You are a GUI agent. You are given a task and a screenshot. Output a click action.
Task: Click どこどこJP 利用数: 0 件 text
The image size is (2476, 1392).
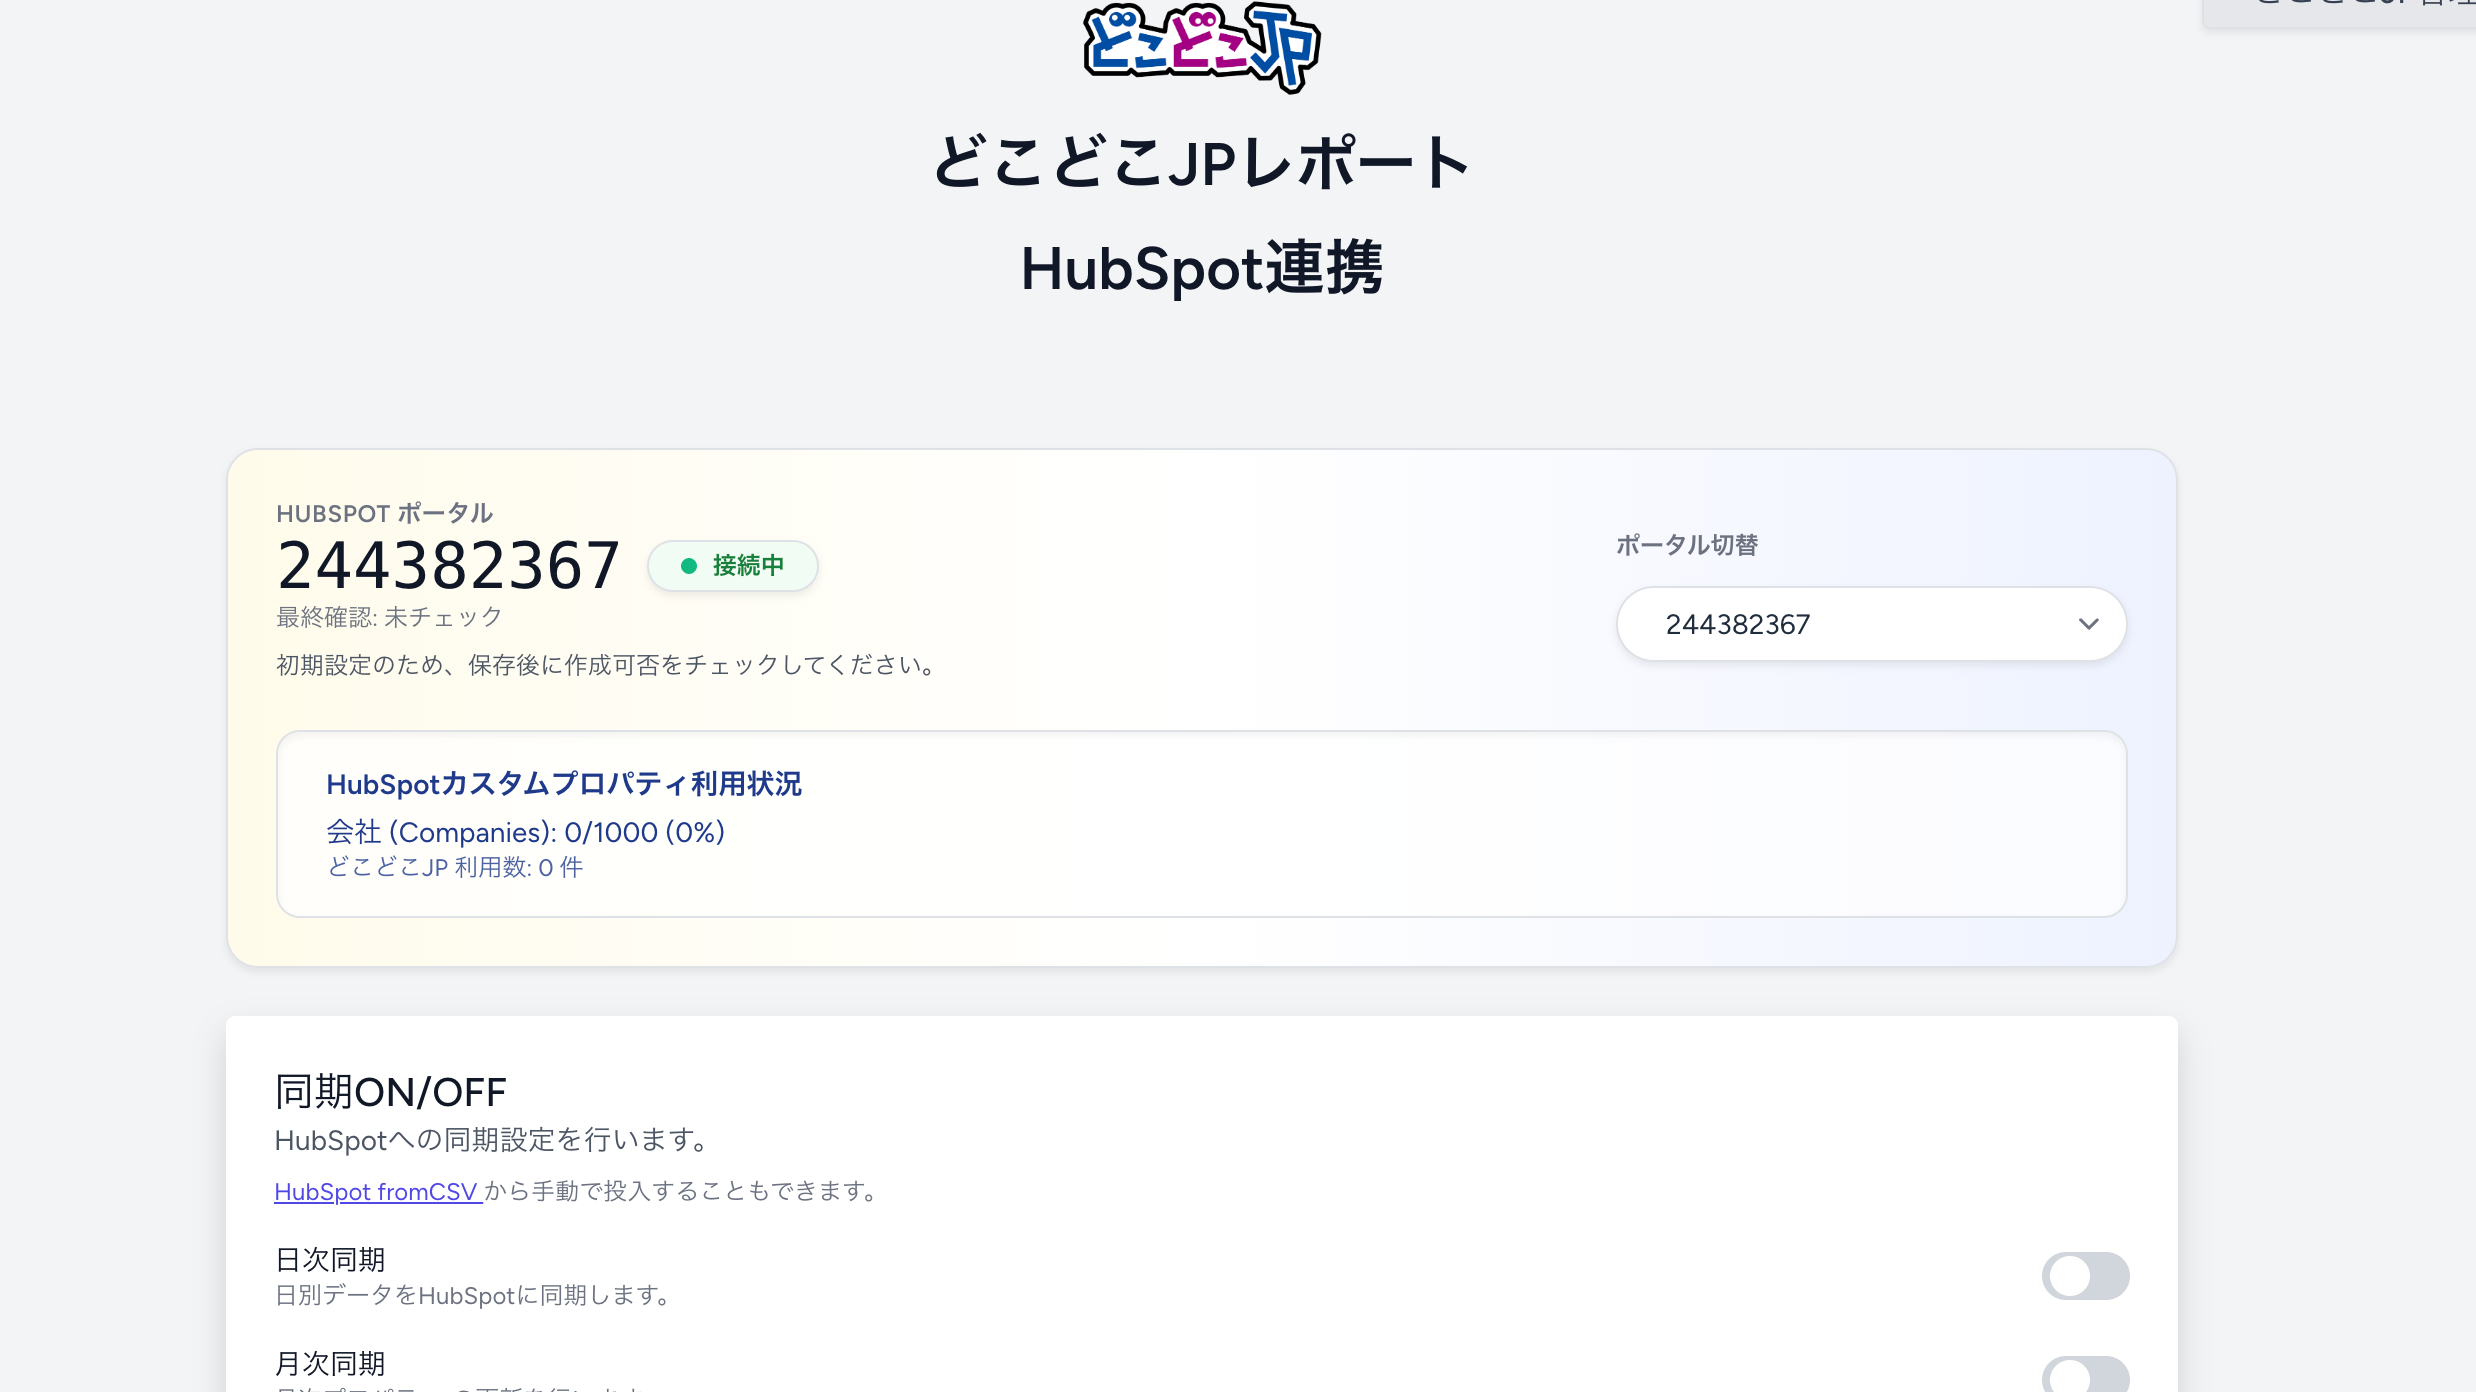tap(455, 867)
